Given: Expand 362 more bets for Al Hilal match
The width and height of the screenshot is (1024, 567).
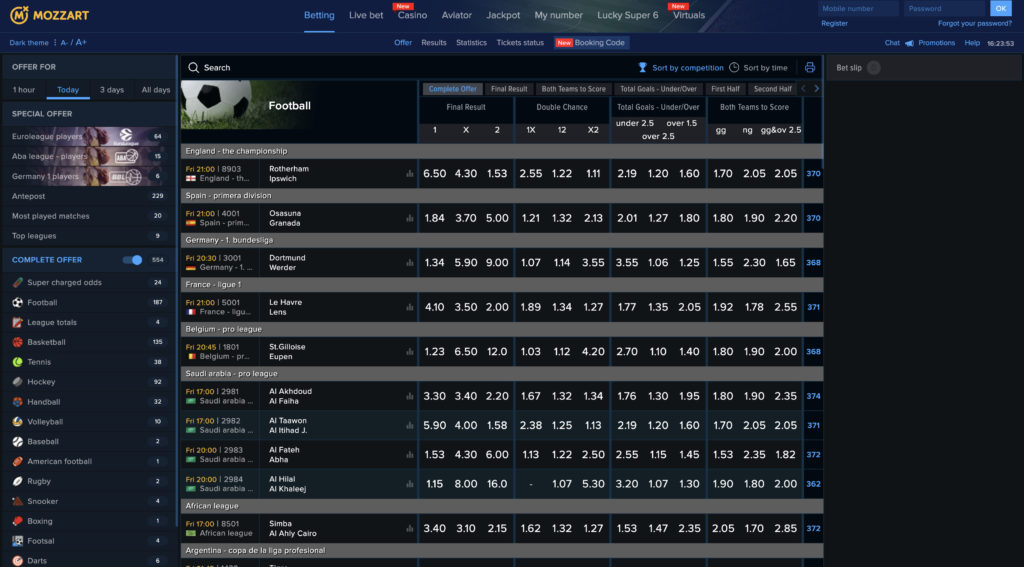Looking at the screenshot, I should tap(813, 484).
